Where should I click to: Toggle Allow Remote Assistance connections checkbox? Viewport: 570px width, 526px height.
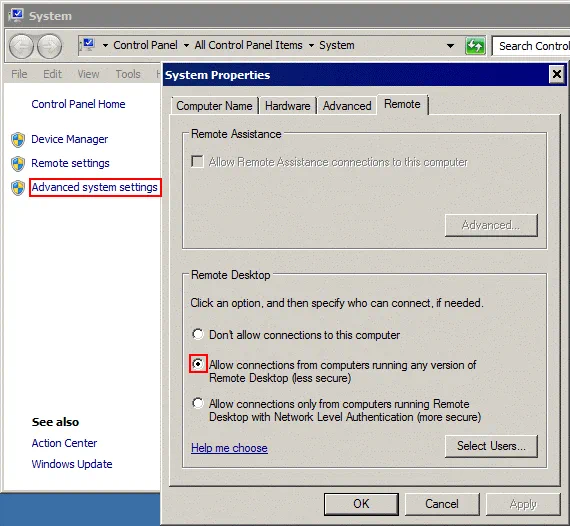tap(197, 161)
